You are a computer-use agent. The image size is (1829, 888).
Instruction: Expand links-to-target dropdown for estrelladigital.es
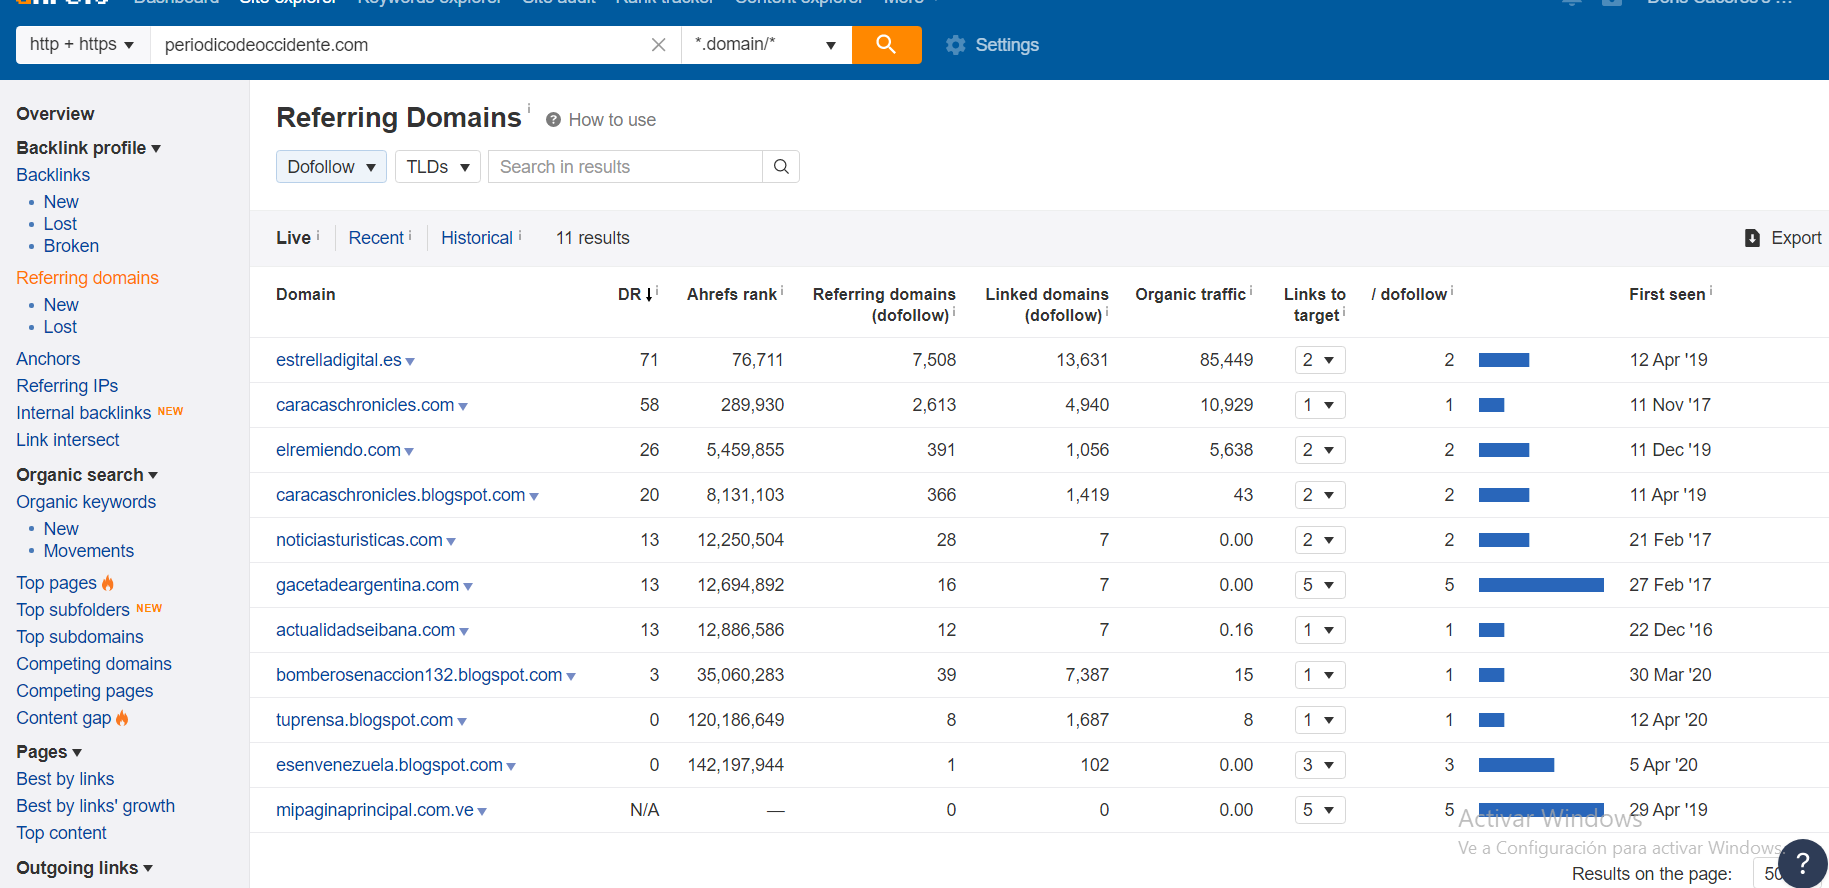point(1319,360)
